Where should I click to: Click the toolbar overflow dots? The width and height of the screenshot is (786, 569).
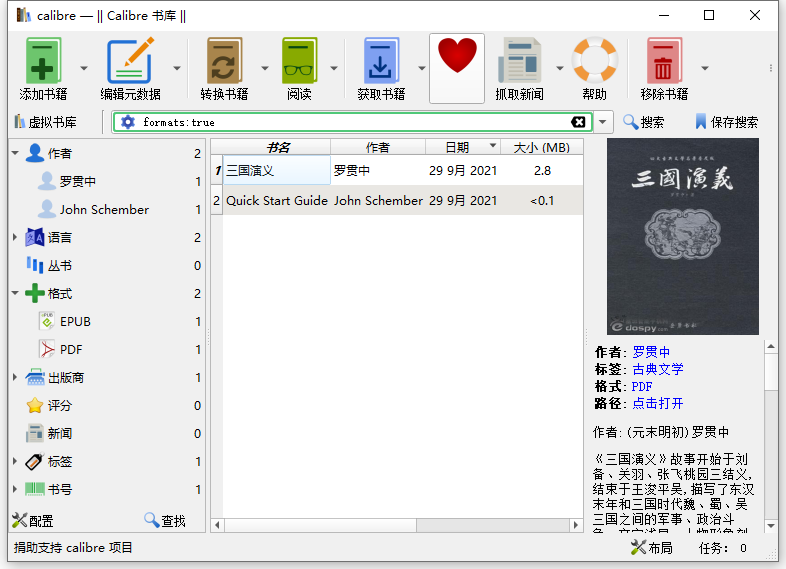point(770,68)
